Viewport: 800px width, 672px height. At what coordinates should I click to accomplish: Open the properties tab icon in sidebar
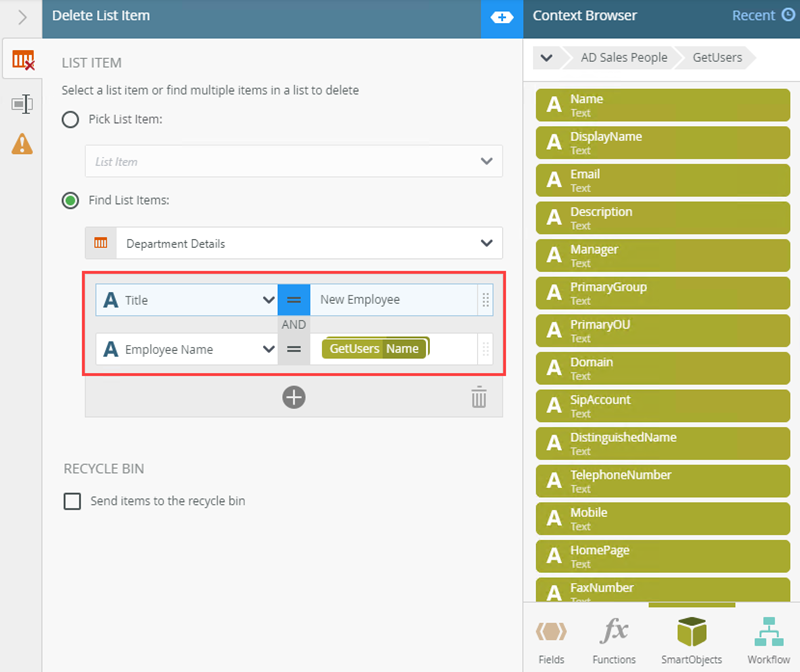pos(22,104)
